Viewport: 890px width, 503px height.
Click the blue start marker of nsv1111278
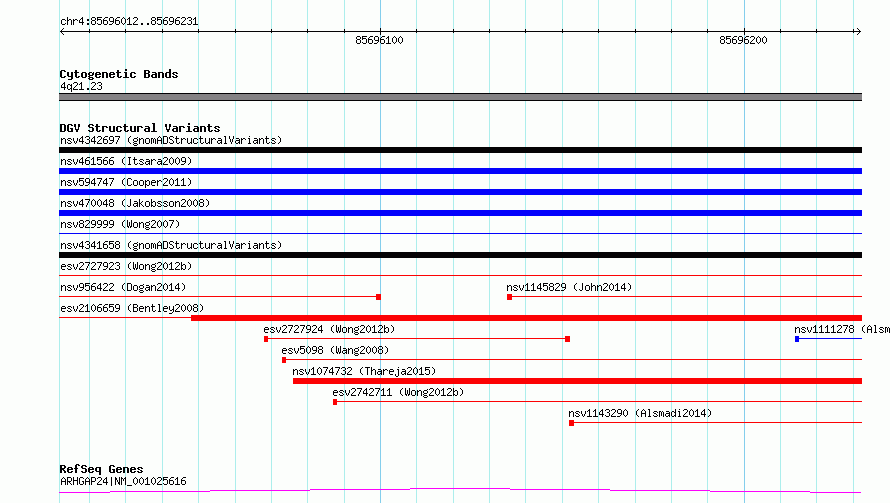[797, 339]
